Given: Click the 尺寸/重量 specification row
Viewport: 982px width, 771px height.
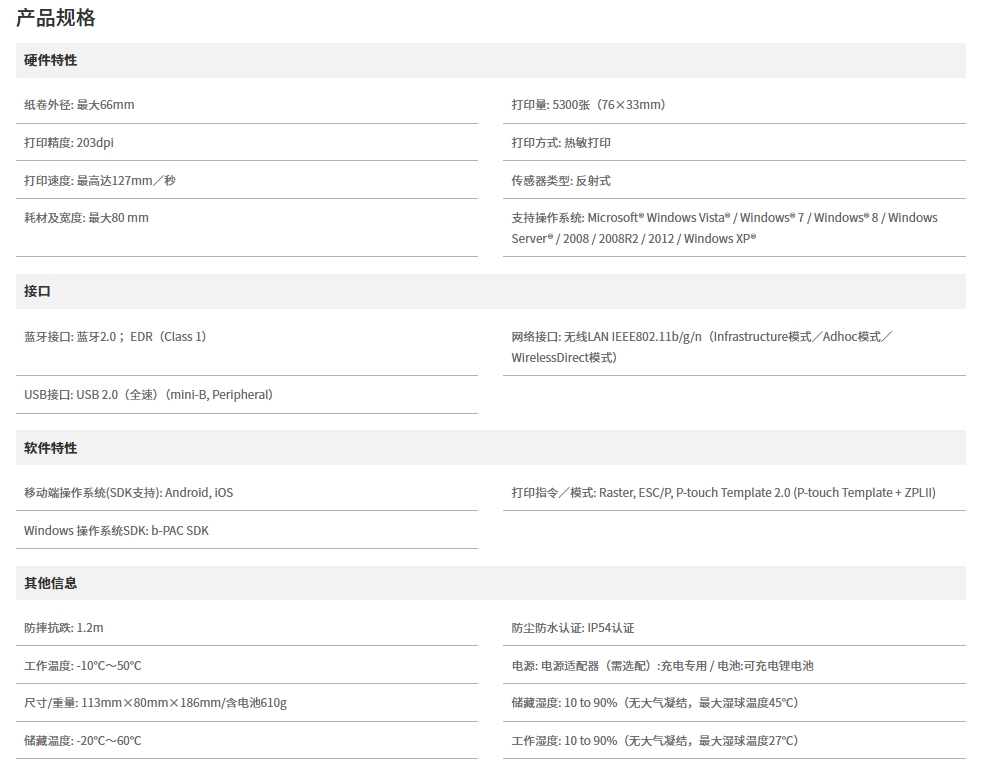Looking at the screenshot, I should [155, 703].
